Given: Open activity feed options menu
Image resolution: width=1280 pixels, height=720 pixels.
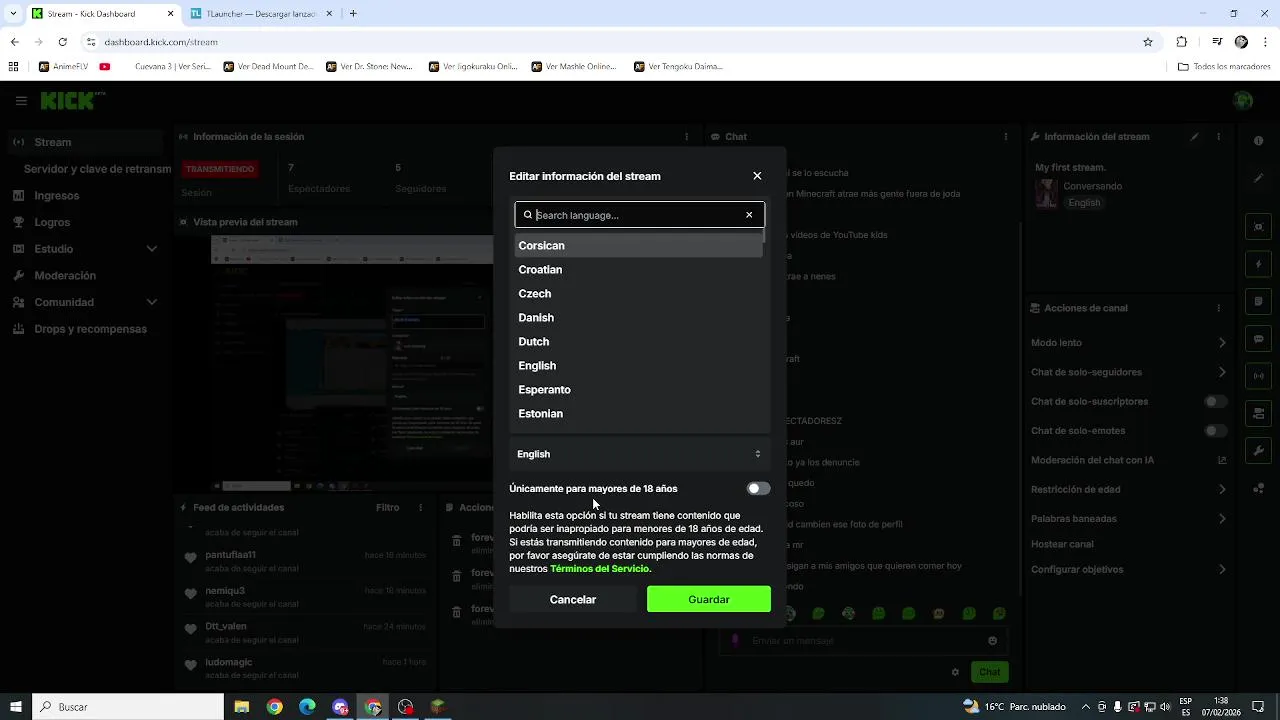Looking at the screenshot, I should click(421, 508).
